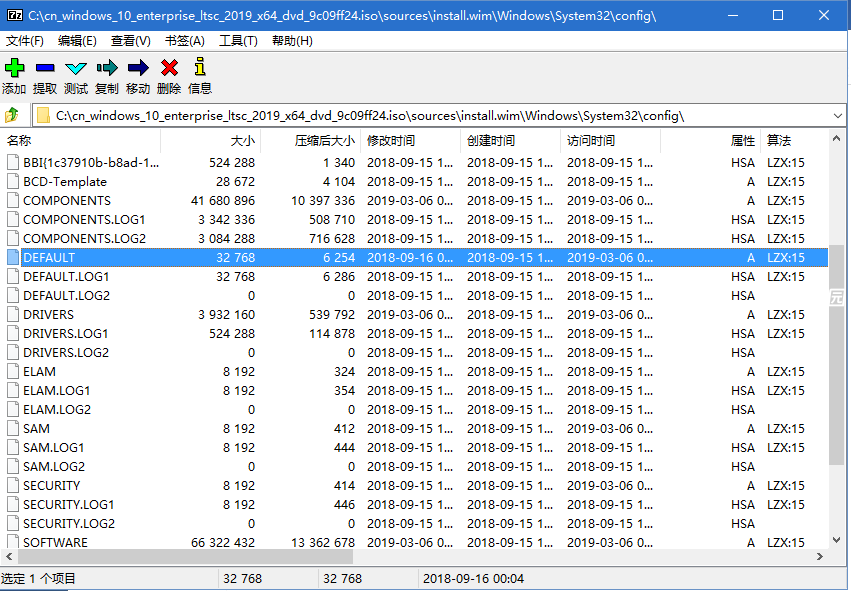Sort by 修改时间 column header

411,141
